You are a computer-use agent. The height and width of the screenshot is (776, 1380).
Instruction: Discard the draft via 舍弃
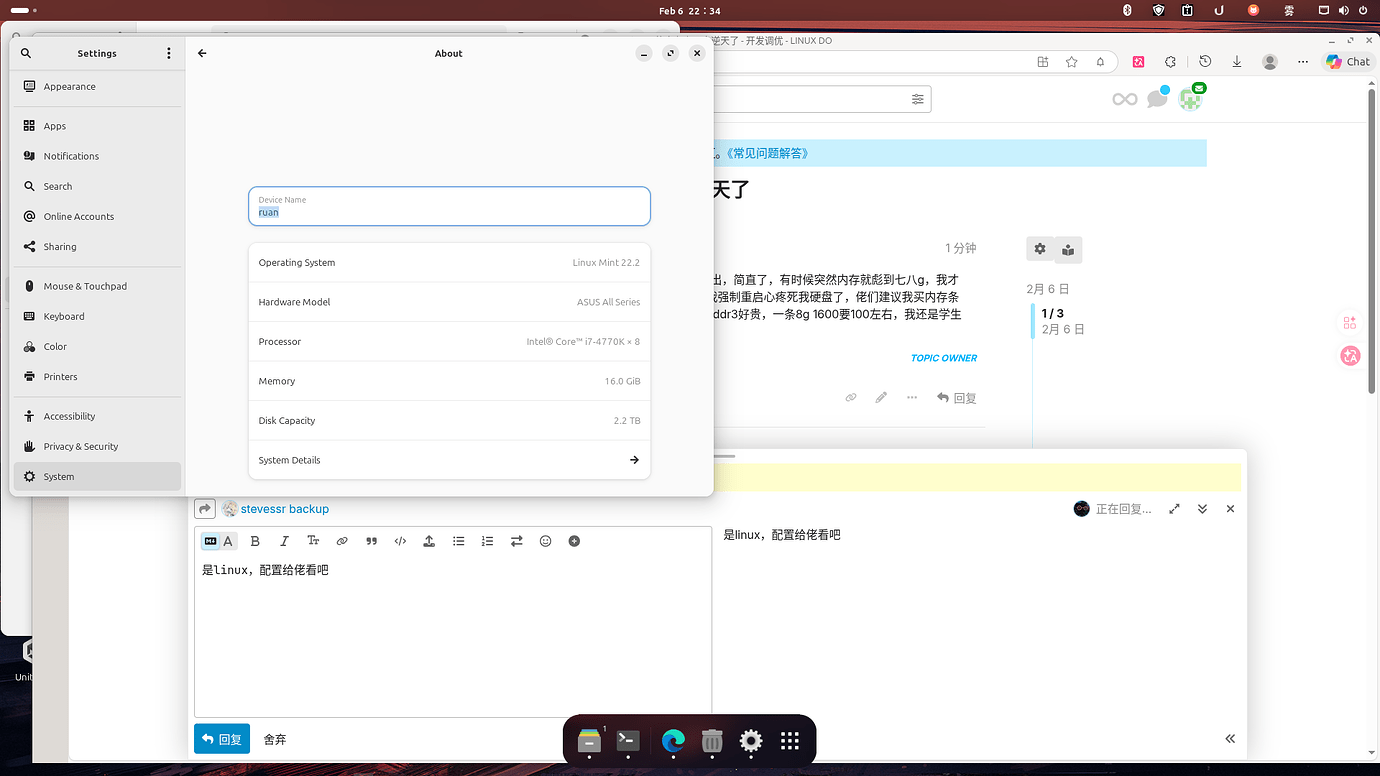coord(275,739)
